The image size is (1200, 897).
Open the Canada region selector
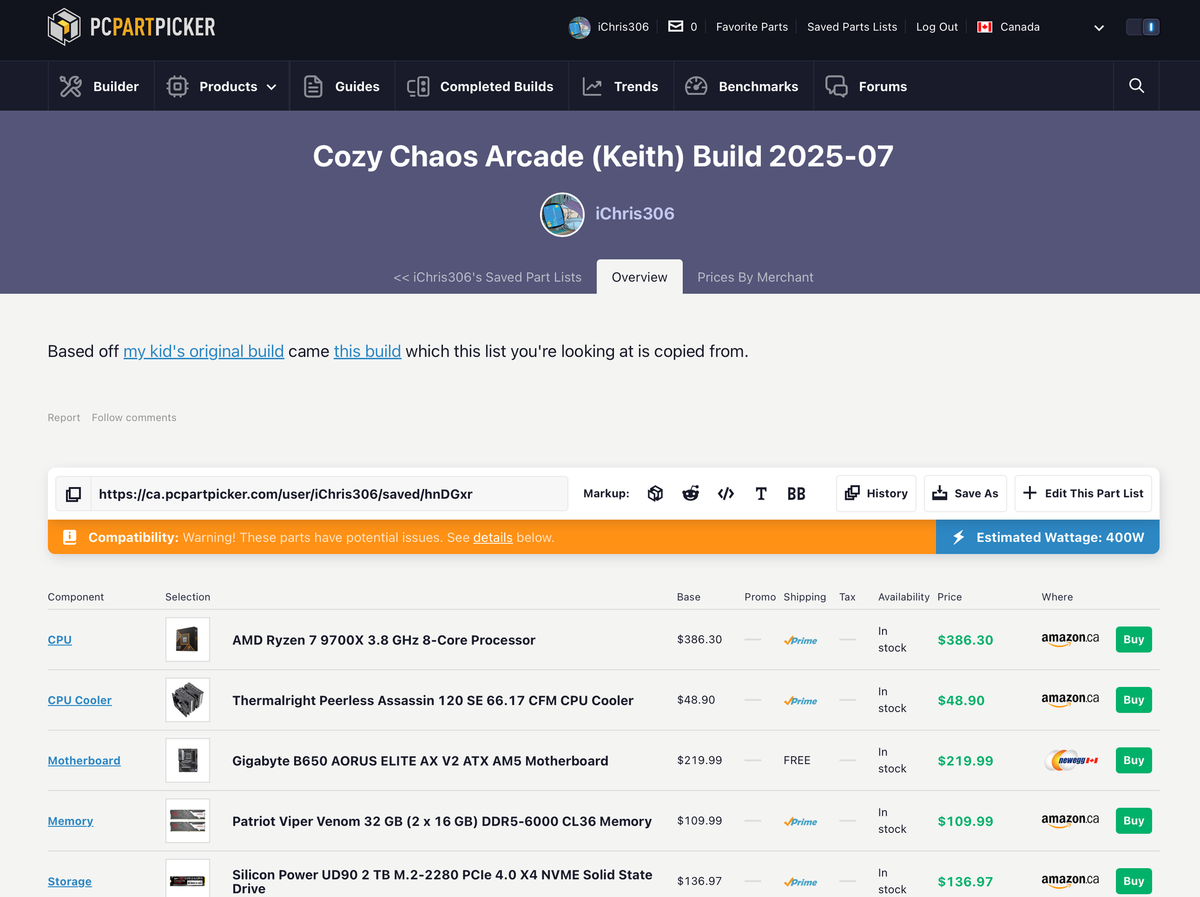tap(1040, 27)
